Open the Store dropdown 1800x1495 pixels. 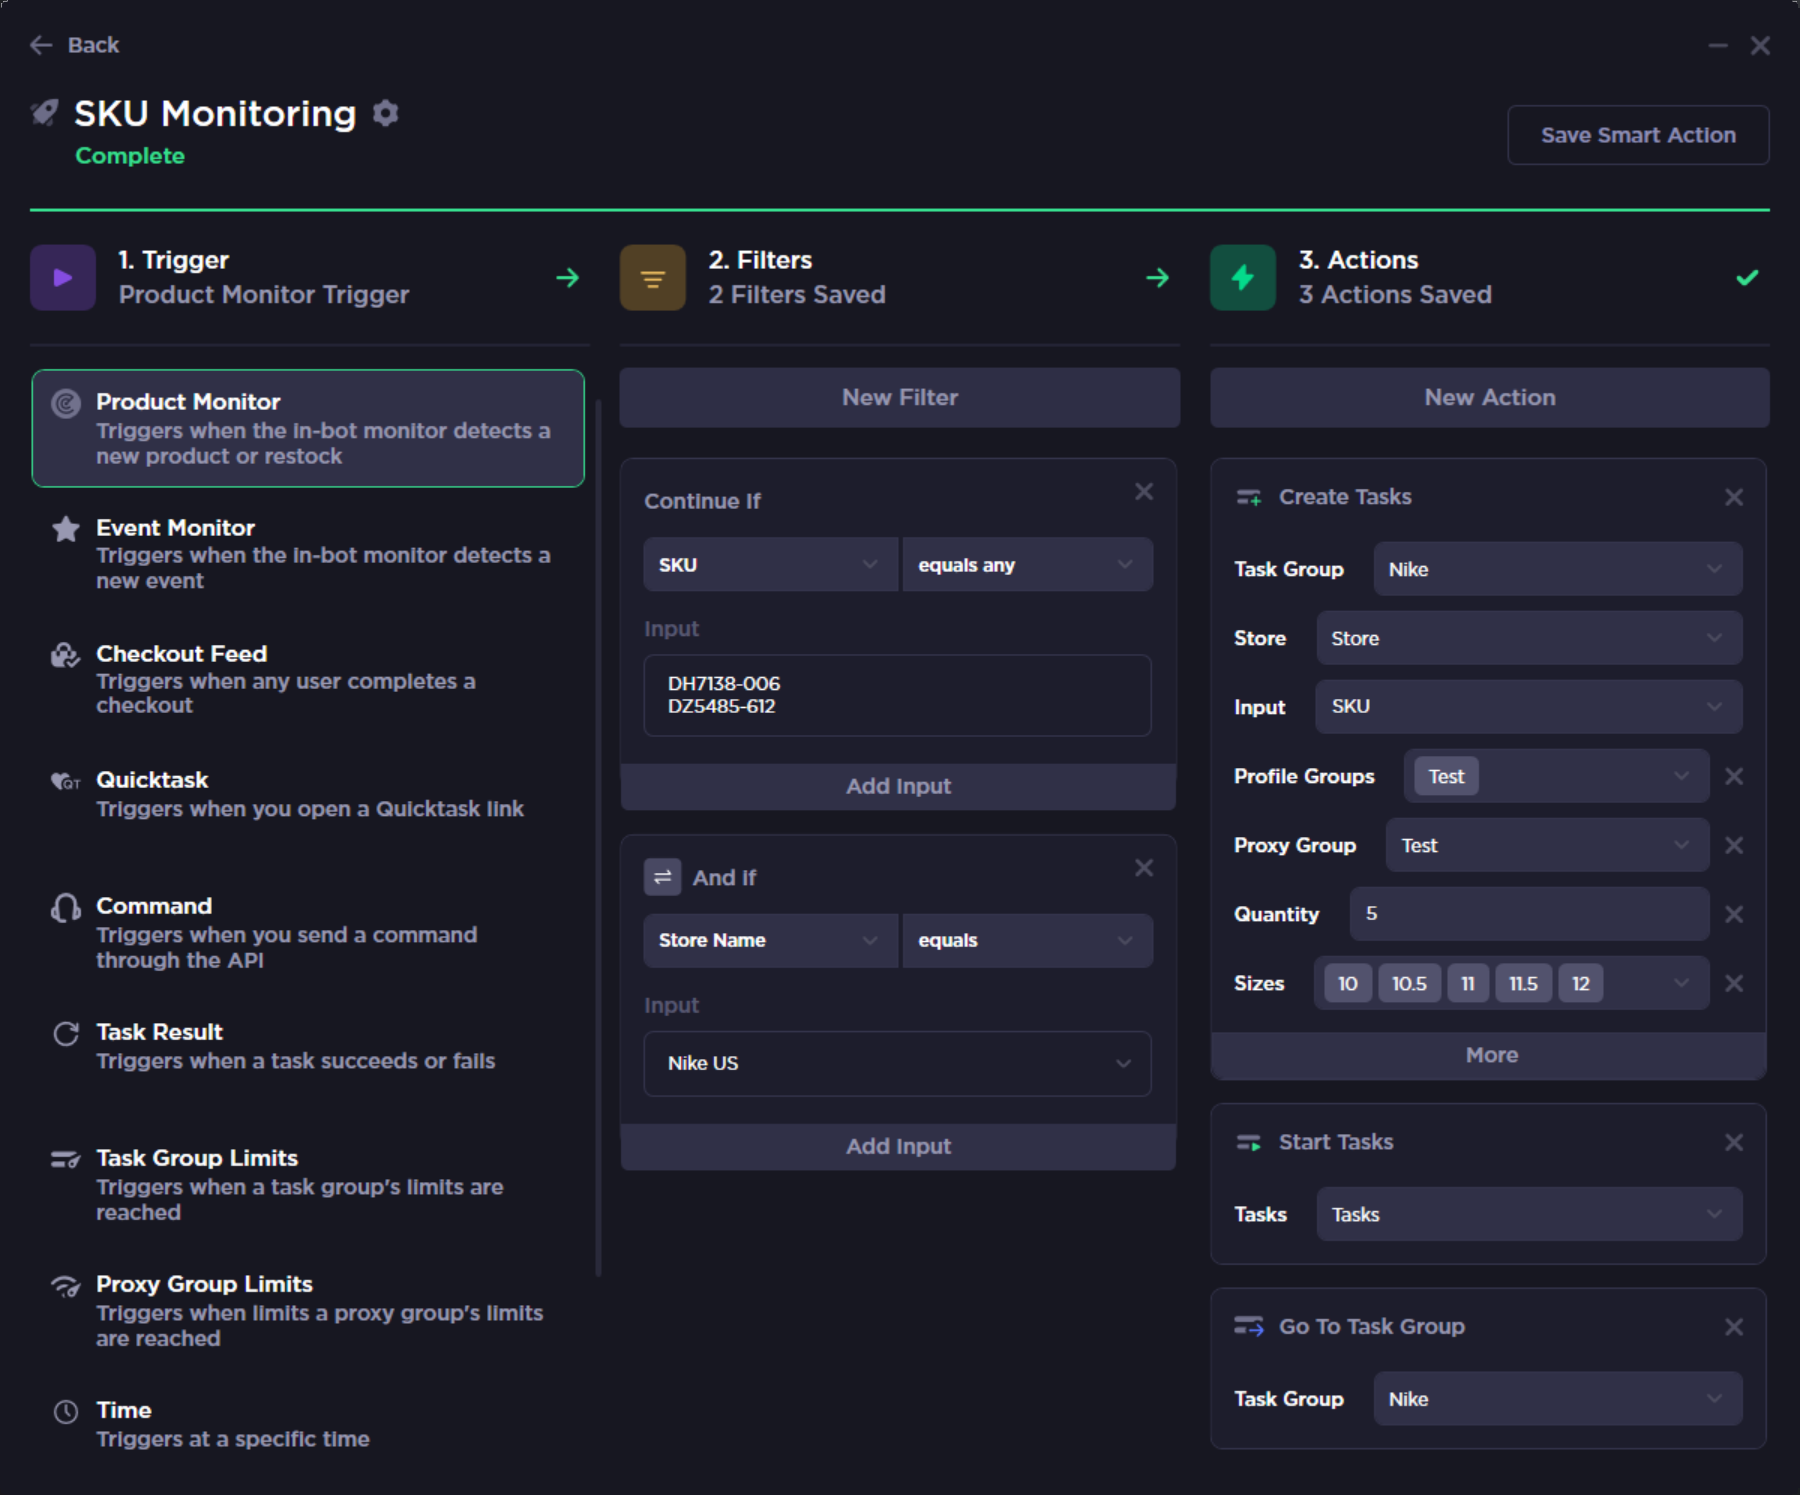(1529, 638)
